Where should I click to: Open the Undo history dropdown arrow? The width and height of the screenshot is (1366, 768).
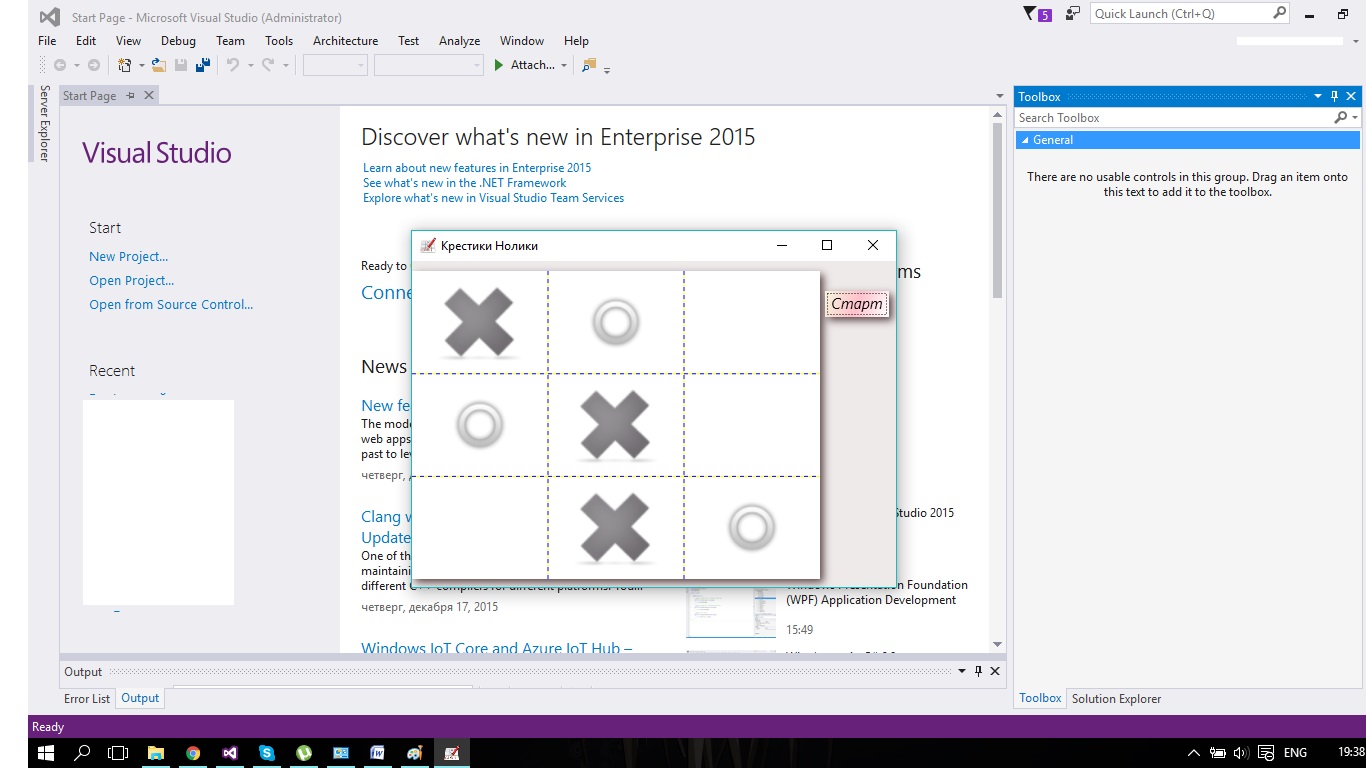coord(249,65)
